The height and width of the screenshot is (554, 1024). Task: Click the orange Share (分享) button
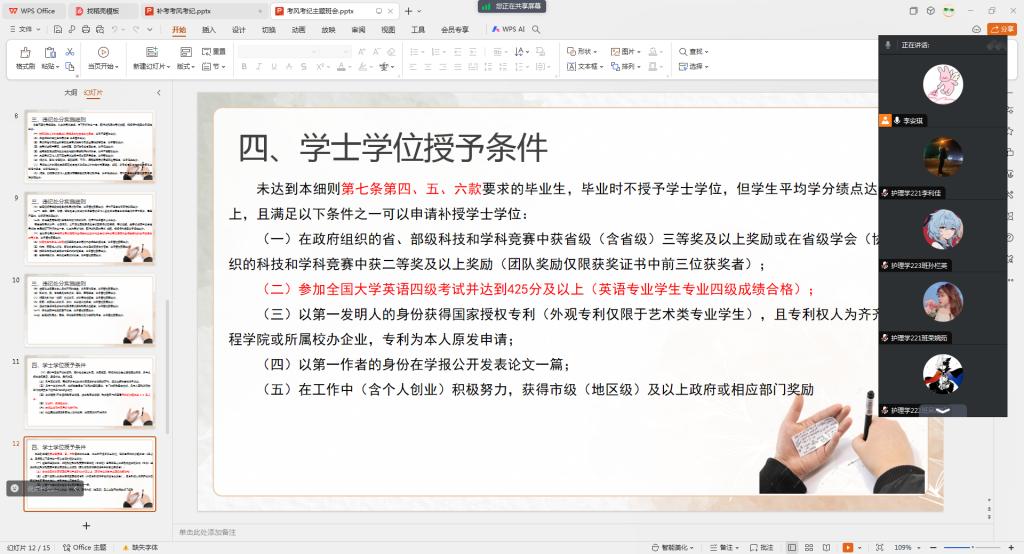[x=1001, y=30]
